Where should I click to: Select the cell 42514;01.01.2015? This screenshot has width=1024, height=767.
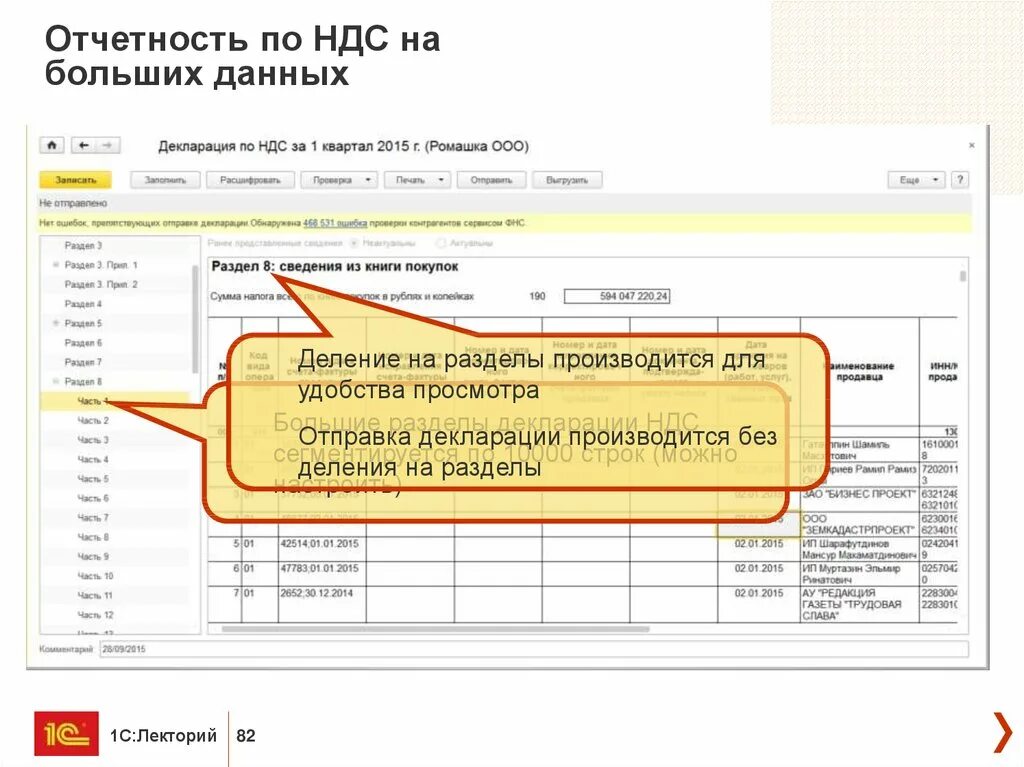pyautogui.click(x=322, y=549)
